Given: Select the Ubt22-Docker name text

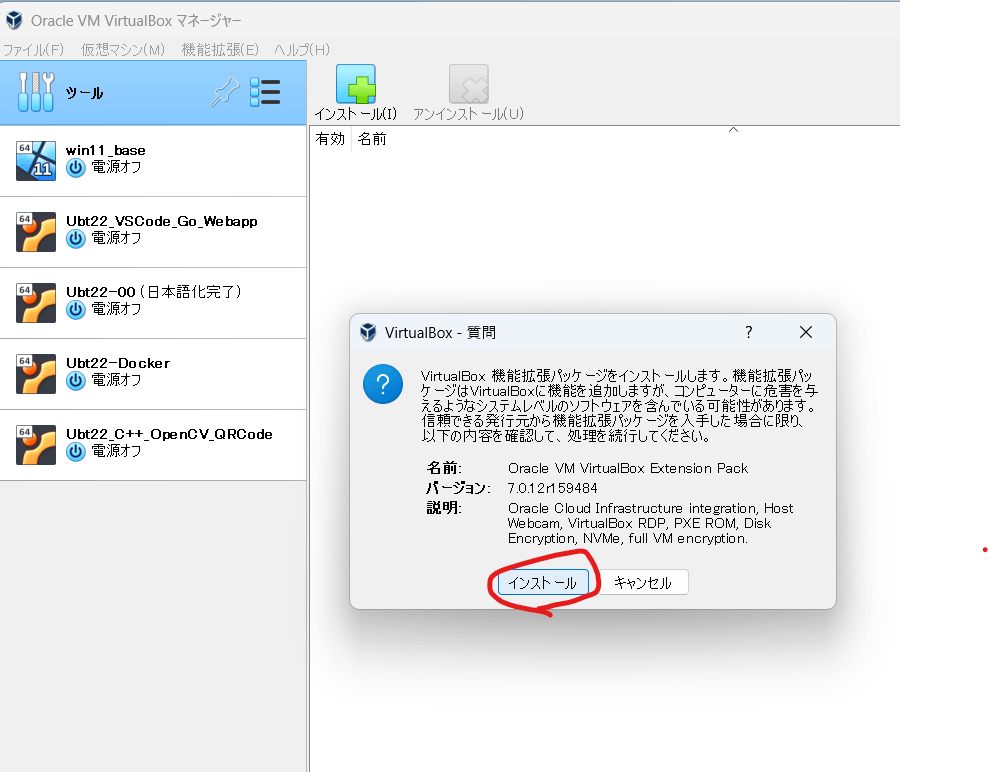Looking at the screenshot, I should click(x=118, y=363).
